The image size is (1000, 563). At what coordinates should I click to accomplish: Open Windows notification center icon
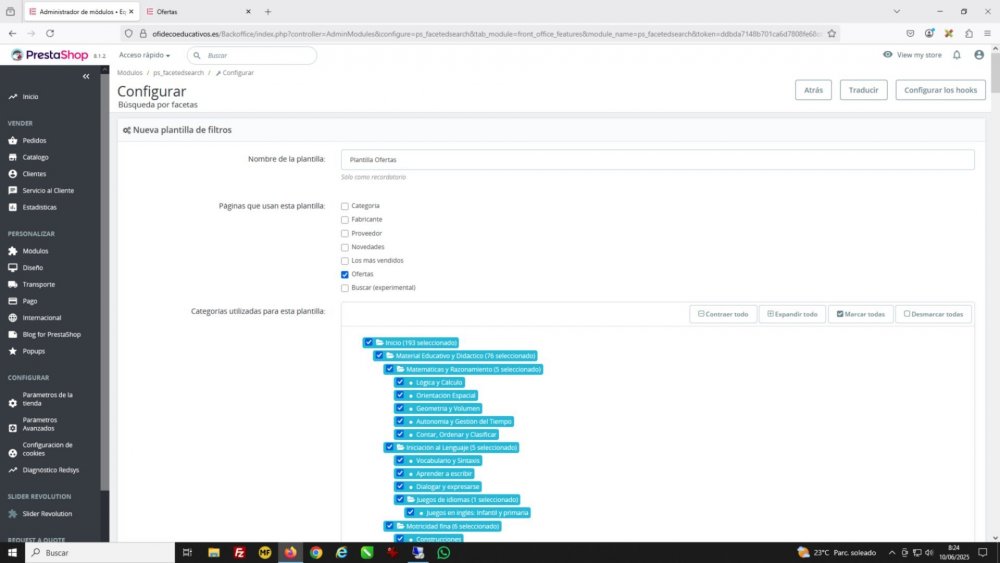[983, 553]
